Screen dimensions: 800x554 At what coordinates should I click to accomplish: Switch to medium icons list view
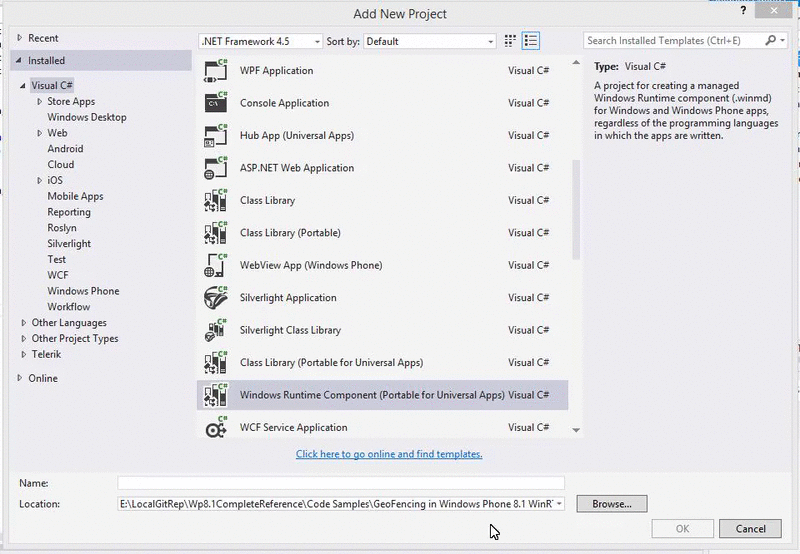tap(531, 41)
